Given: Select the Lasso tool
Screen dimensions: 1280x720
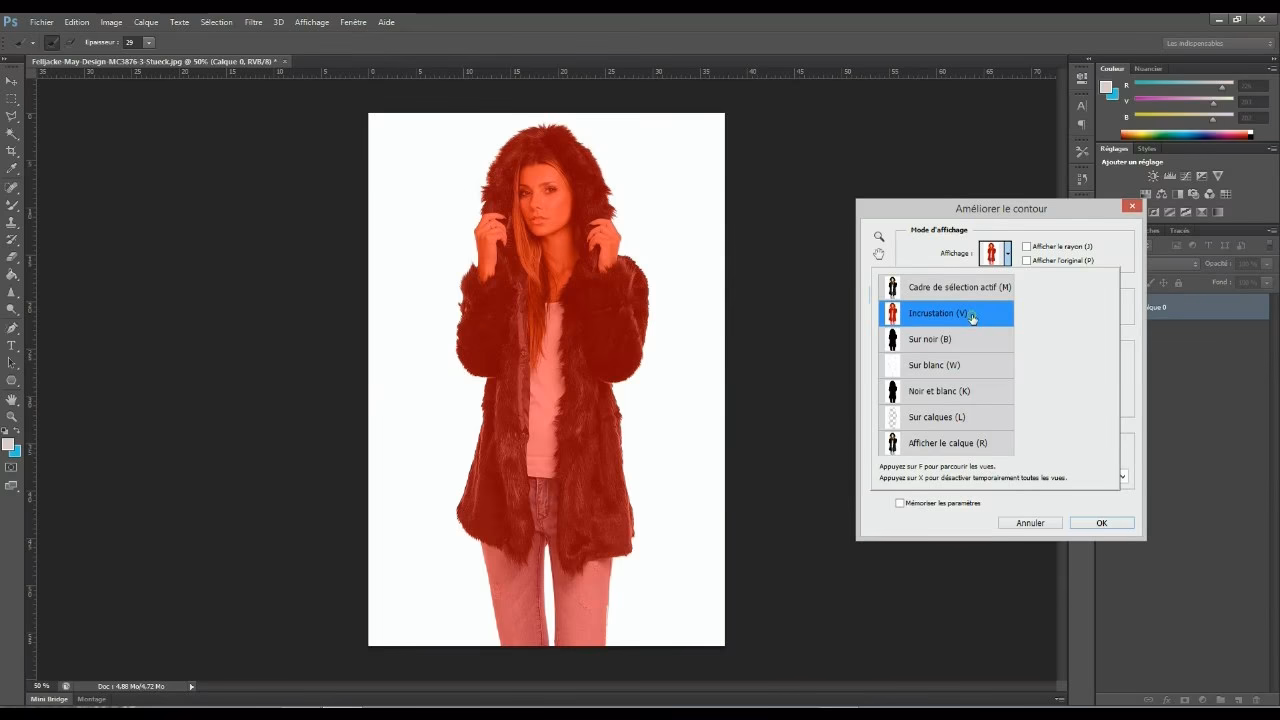Looking at the screenshot, I should (12, 115).
